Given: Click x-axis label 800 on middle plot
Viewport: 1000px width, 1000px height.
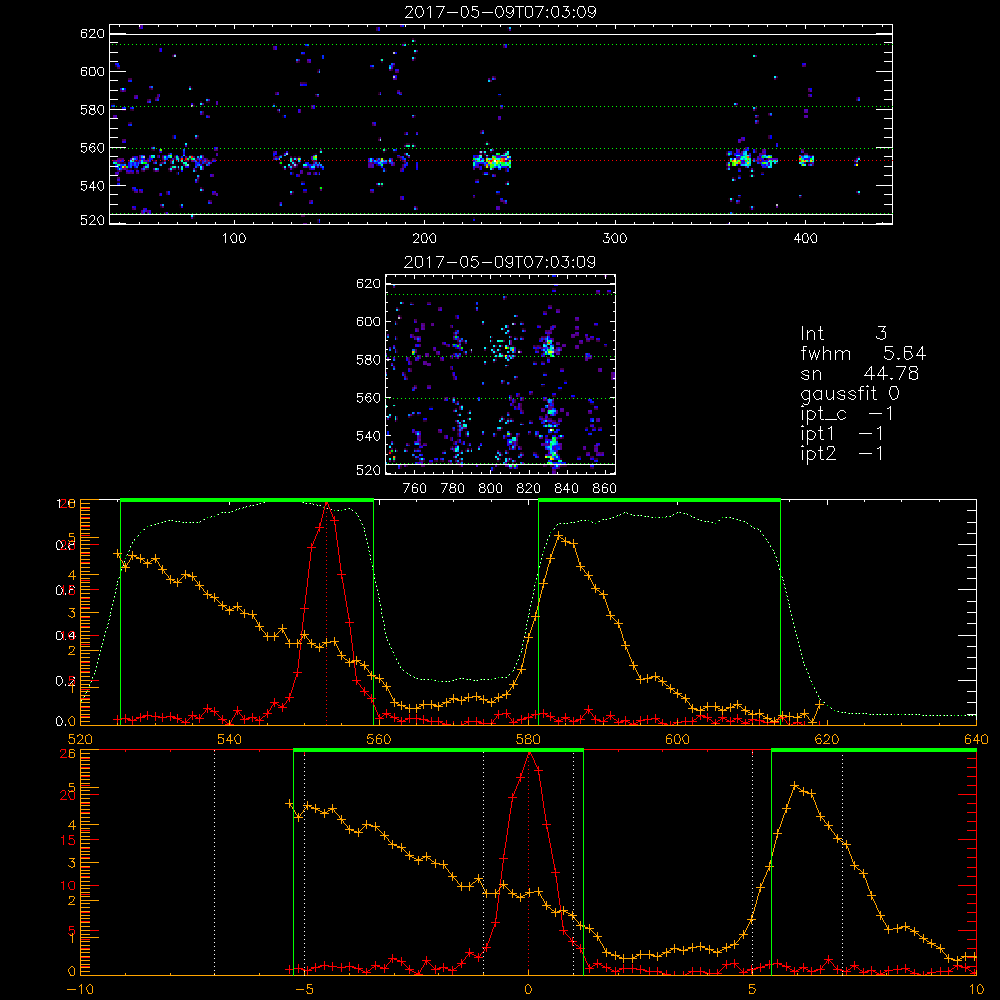Looking at the screenshot, I should tap(490, 489).
